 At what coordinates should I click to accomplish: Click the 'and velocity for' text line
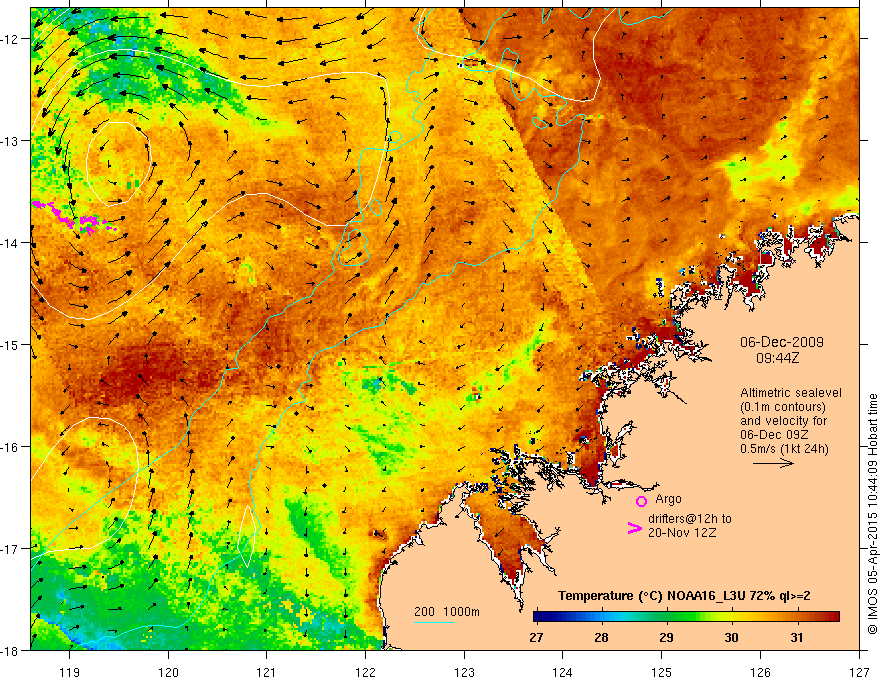coord(783,421)
